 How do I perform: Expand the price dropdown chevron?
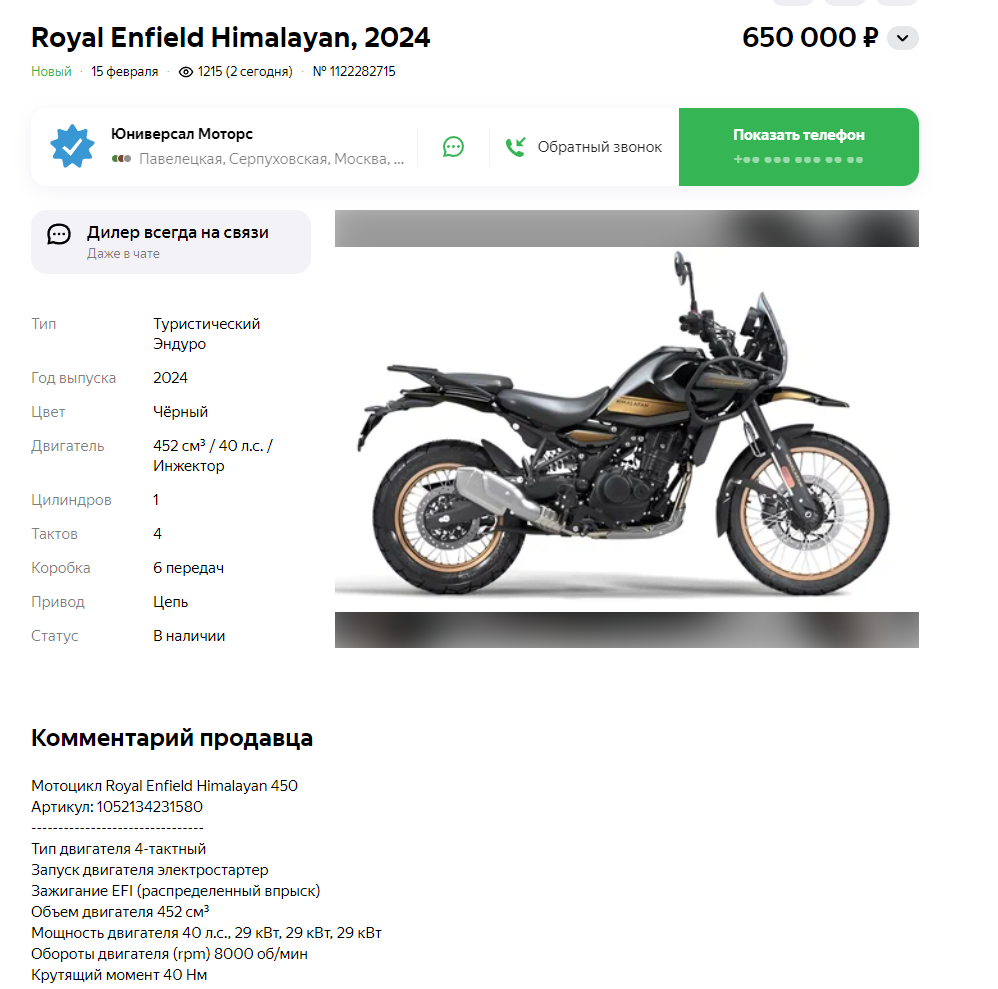click(x=903, y=38)
